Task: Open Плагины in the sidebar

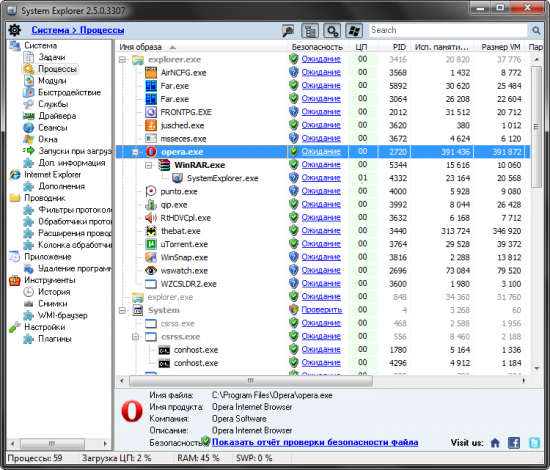Action: click(54, 339)
